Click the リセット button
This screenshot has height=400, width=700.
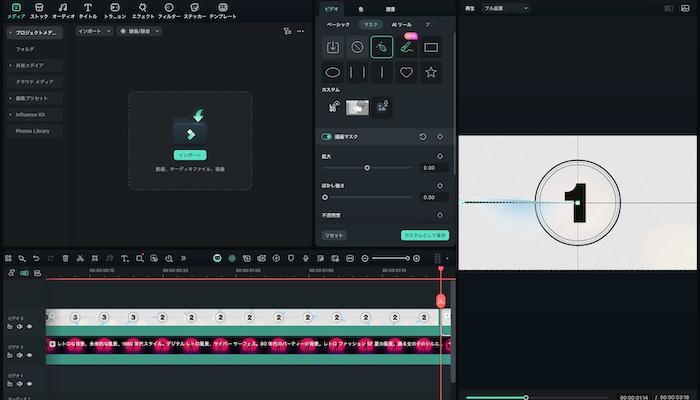(x=334, y=235)
